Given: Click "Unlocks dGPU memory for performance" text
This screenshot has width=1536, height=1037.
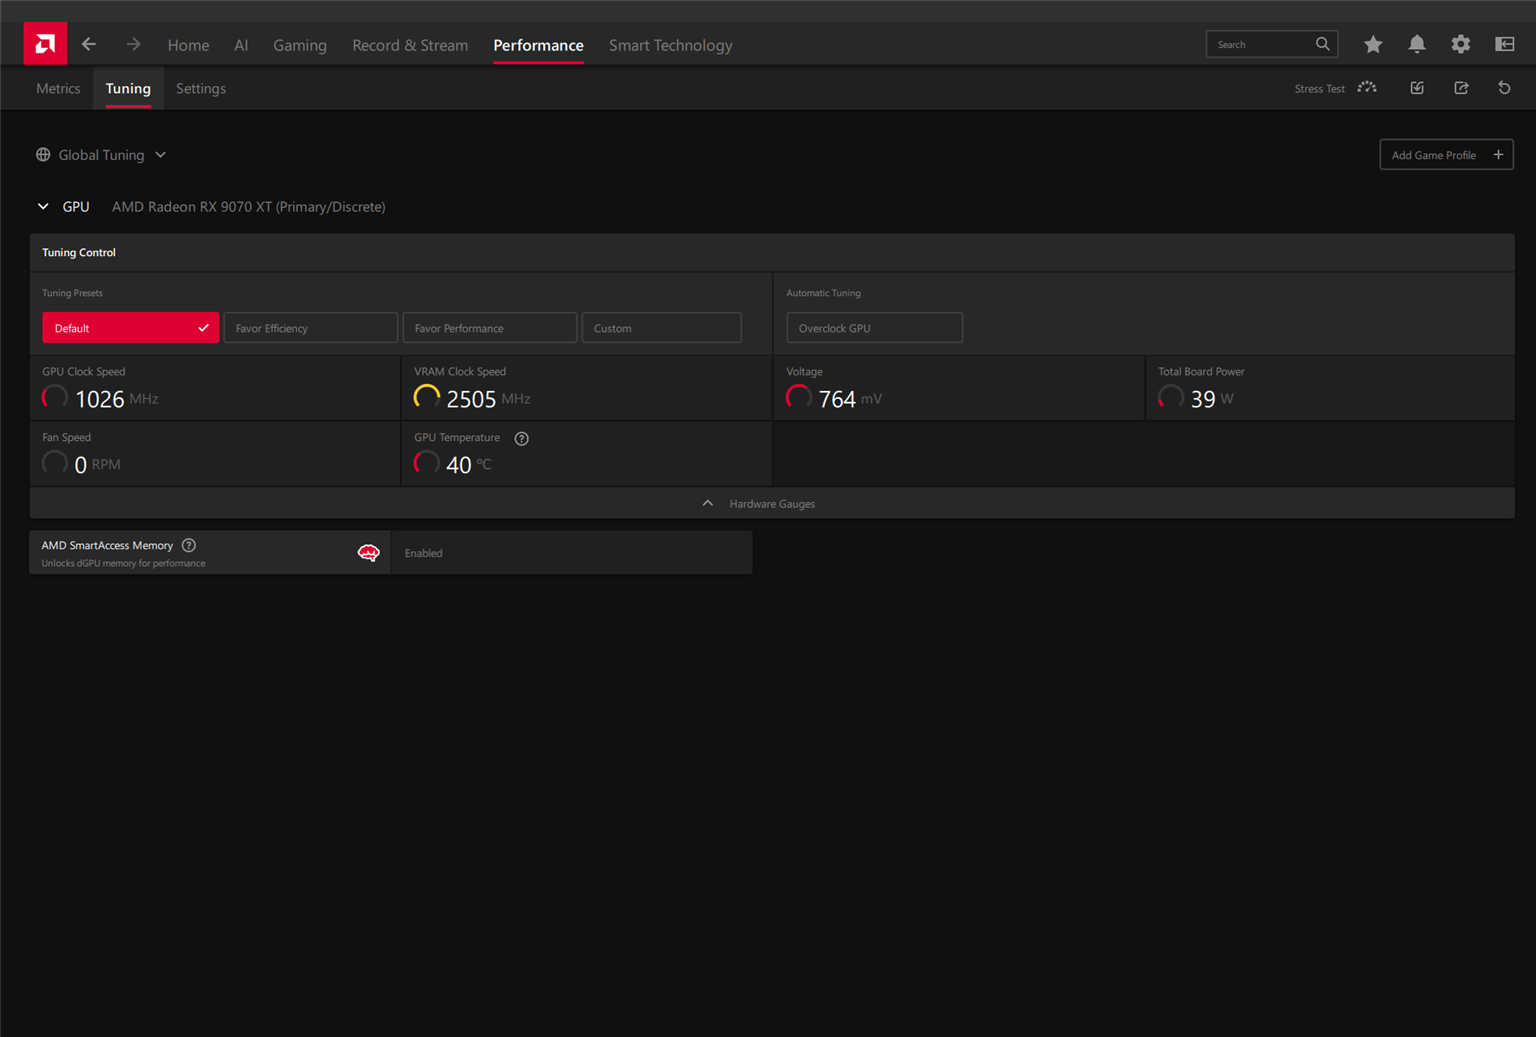Looking at the screenshot, I should (x=123, y=563).
